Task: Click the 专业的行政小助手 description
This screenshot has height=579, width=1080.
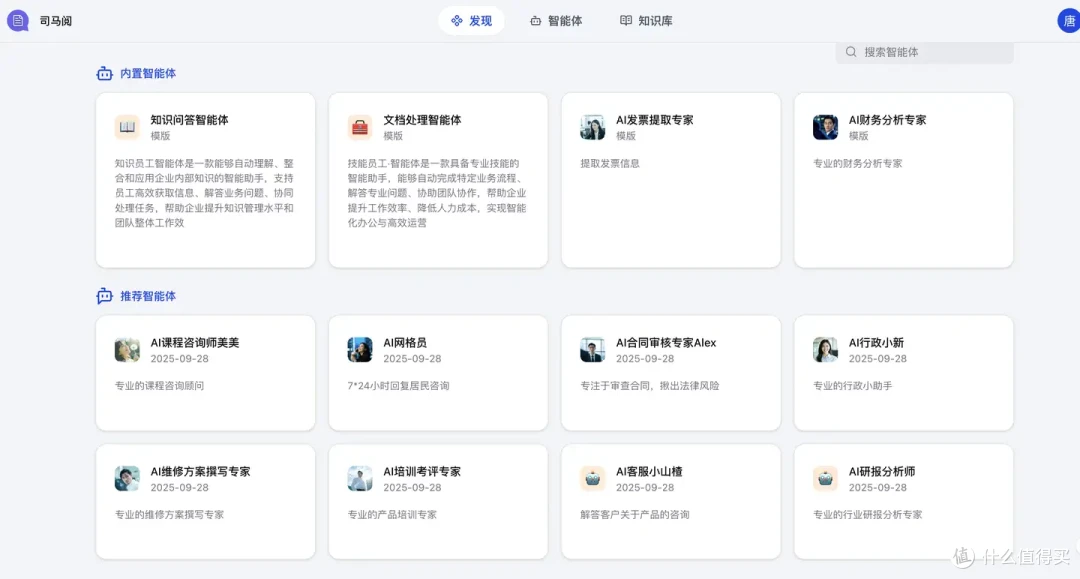Action: [x=853, y=386]
